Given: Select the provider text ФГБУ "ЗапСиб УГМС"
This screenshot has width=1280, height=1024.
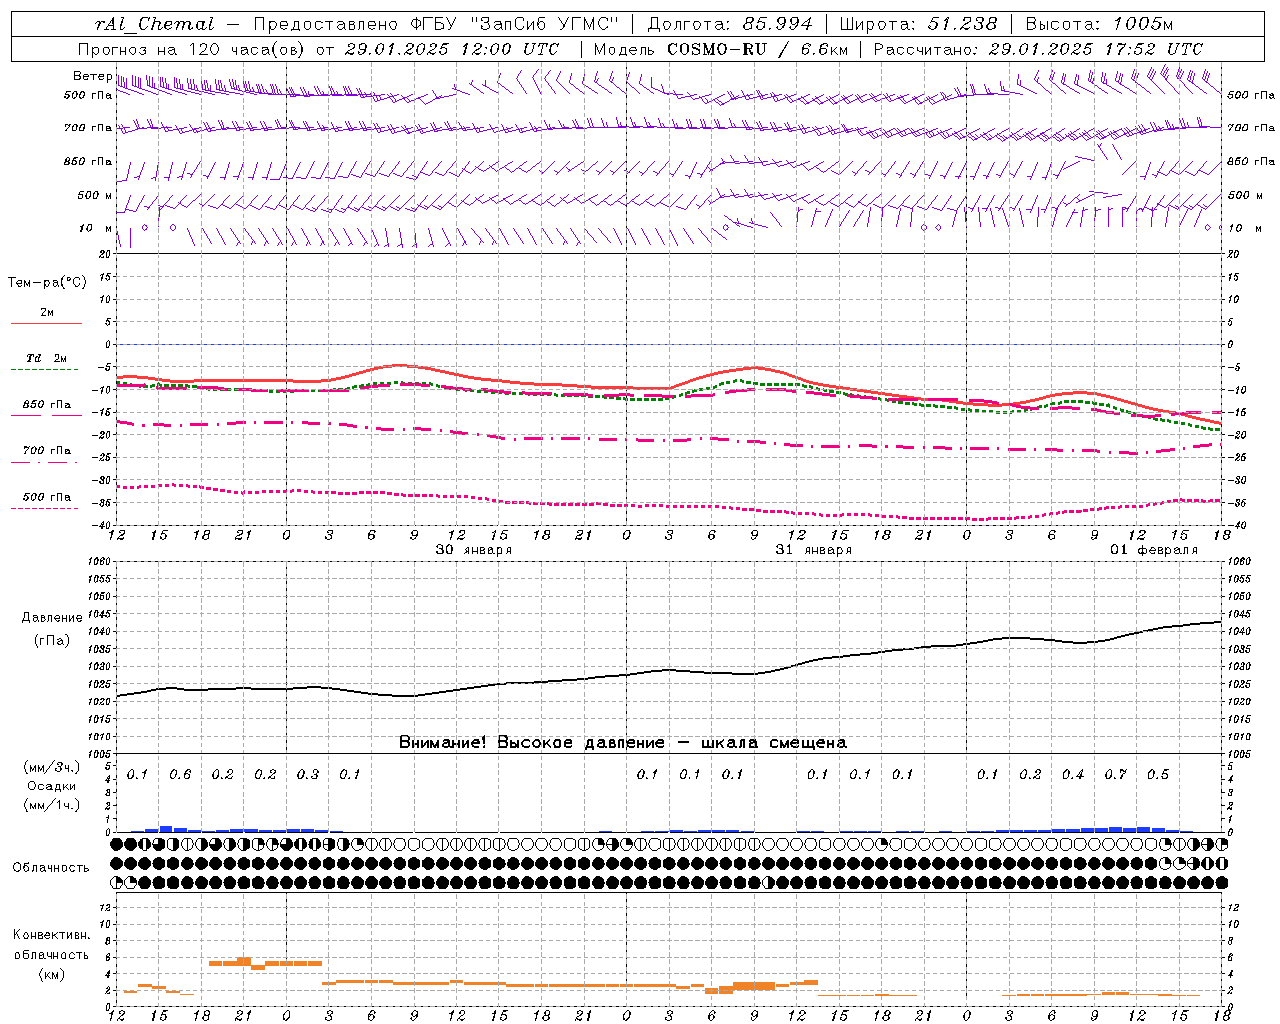Looking at the screenshot, I should (x=514, y=24).
